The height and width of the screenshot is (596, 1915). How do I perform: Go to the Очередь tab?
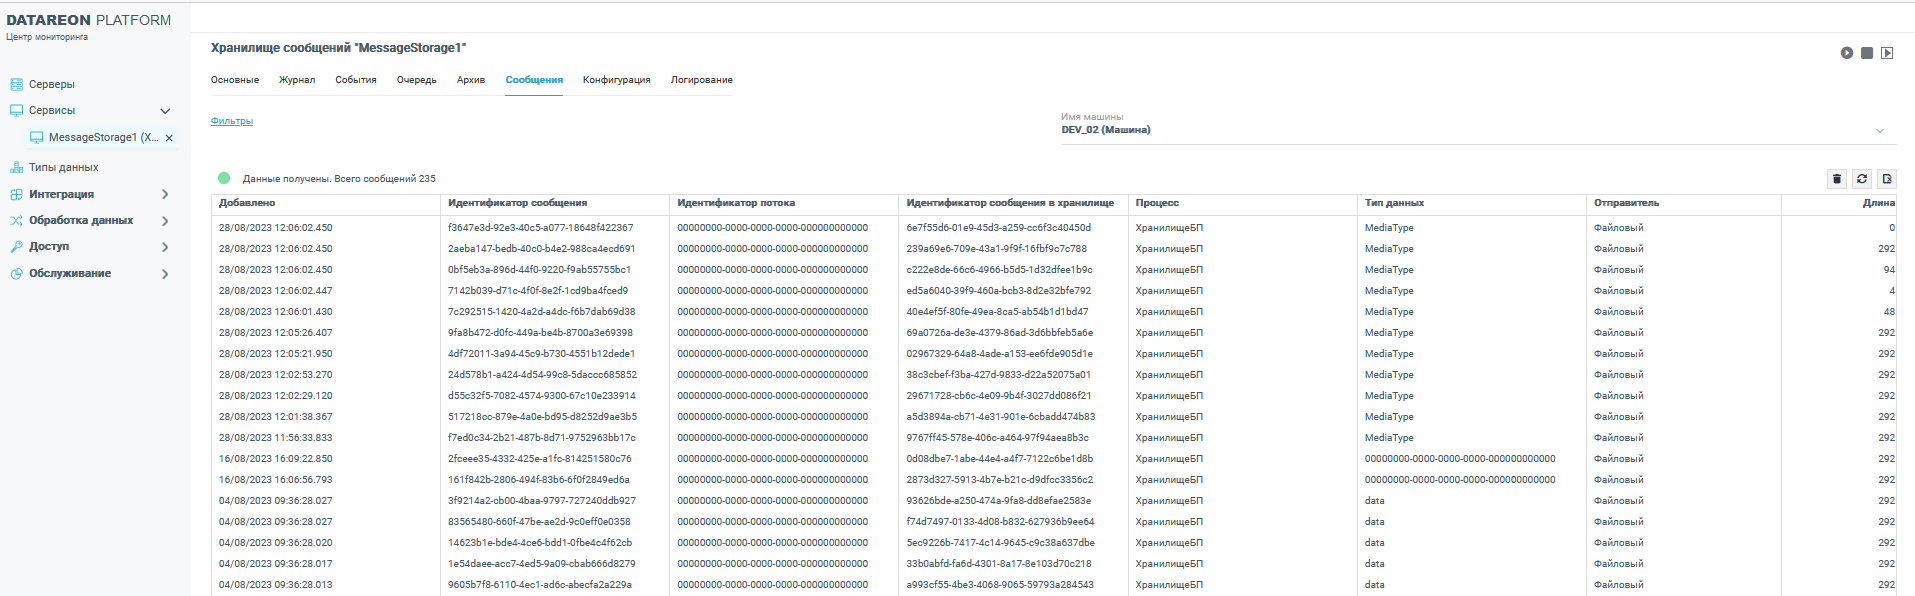click(x=416, y=80)
